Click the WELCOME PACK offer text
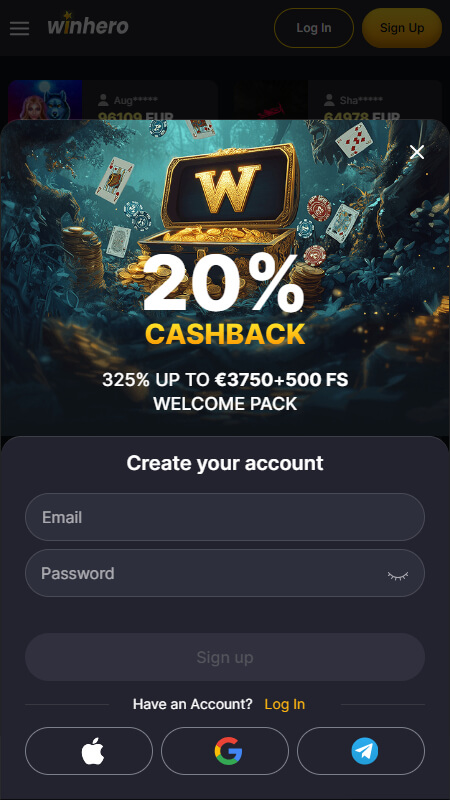450x800 pixels. point(225,404)
